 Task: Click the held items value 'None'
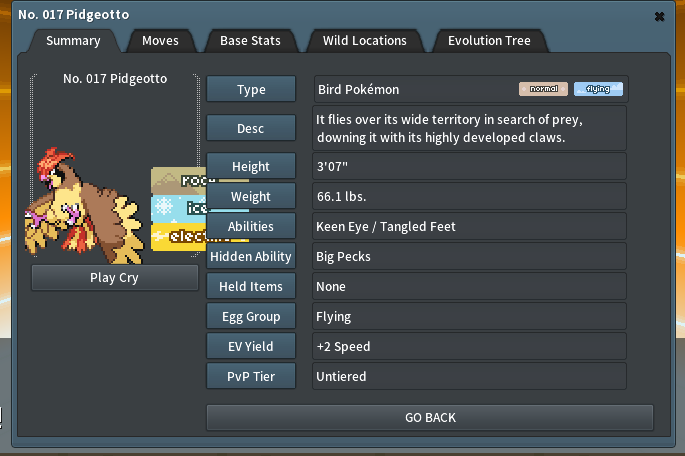tap(331, 287)
